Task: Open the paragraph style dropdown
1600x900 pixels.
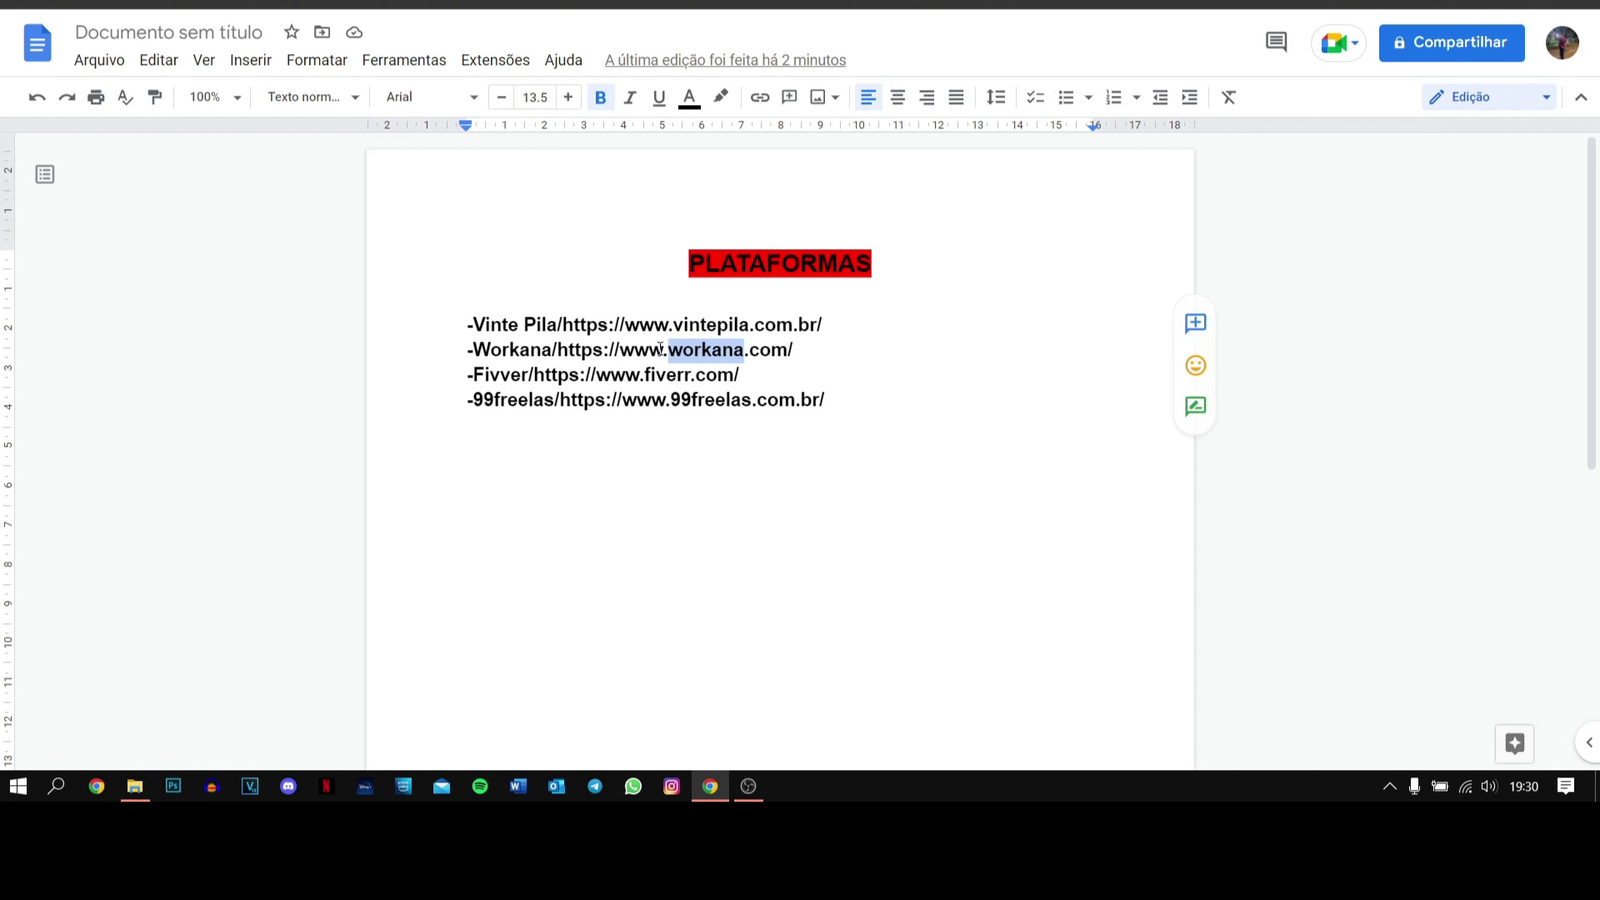Action: pos(313,97)
